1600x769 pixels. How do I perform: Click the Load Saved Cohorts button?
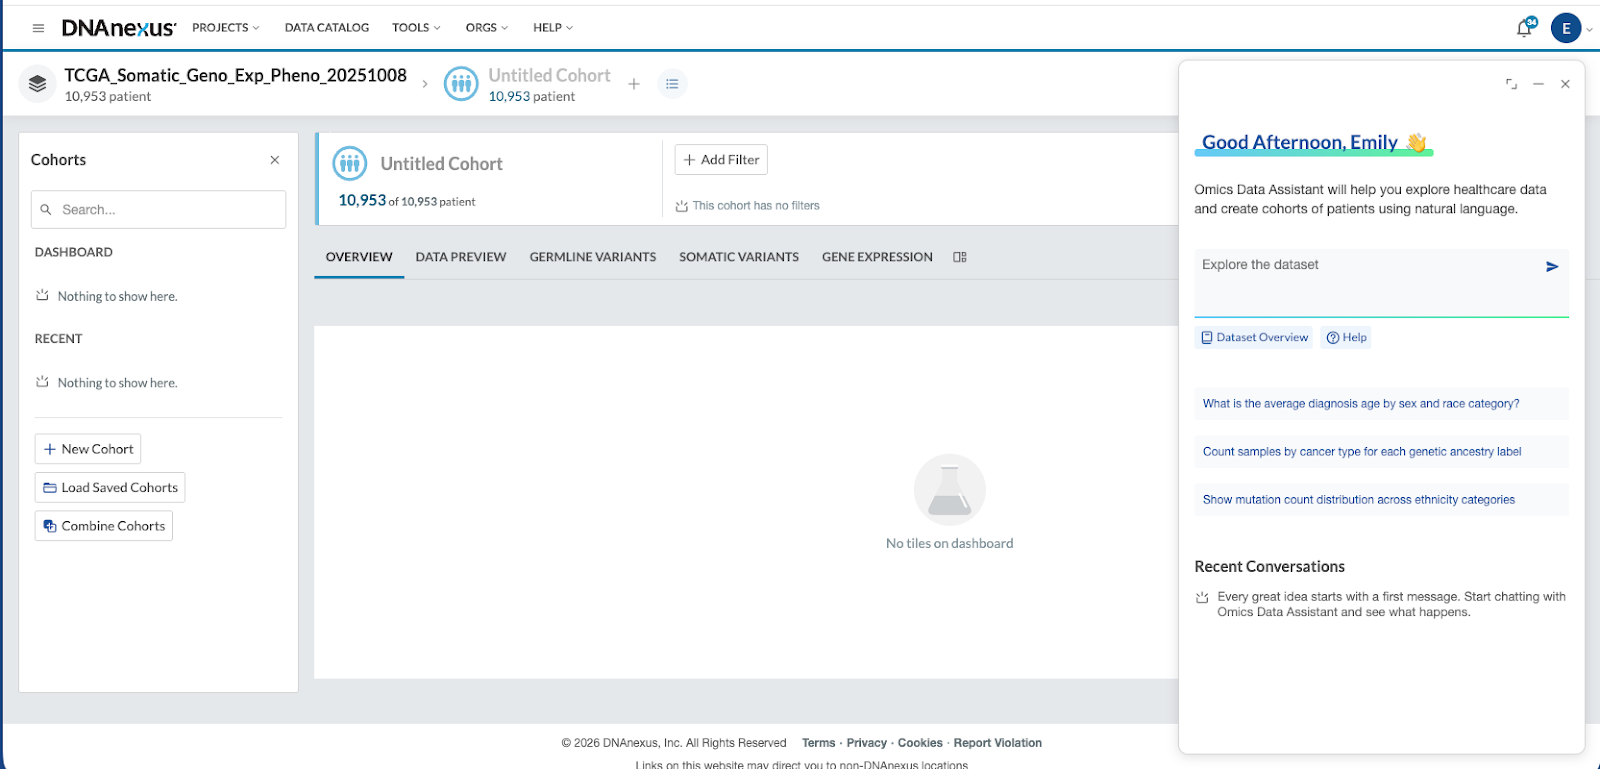click(x=110, y=488)
